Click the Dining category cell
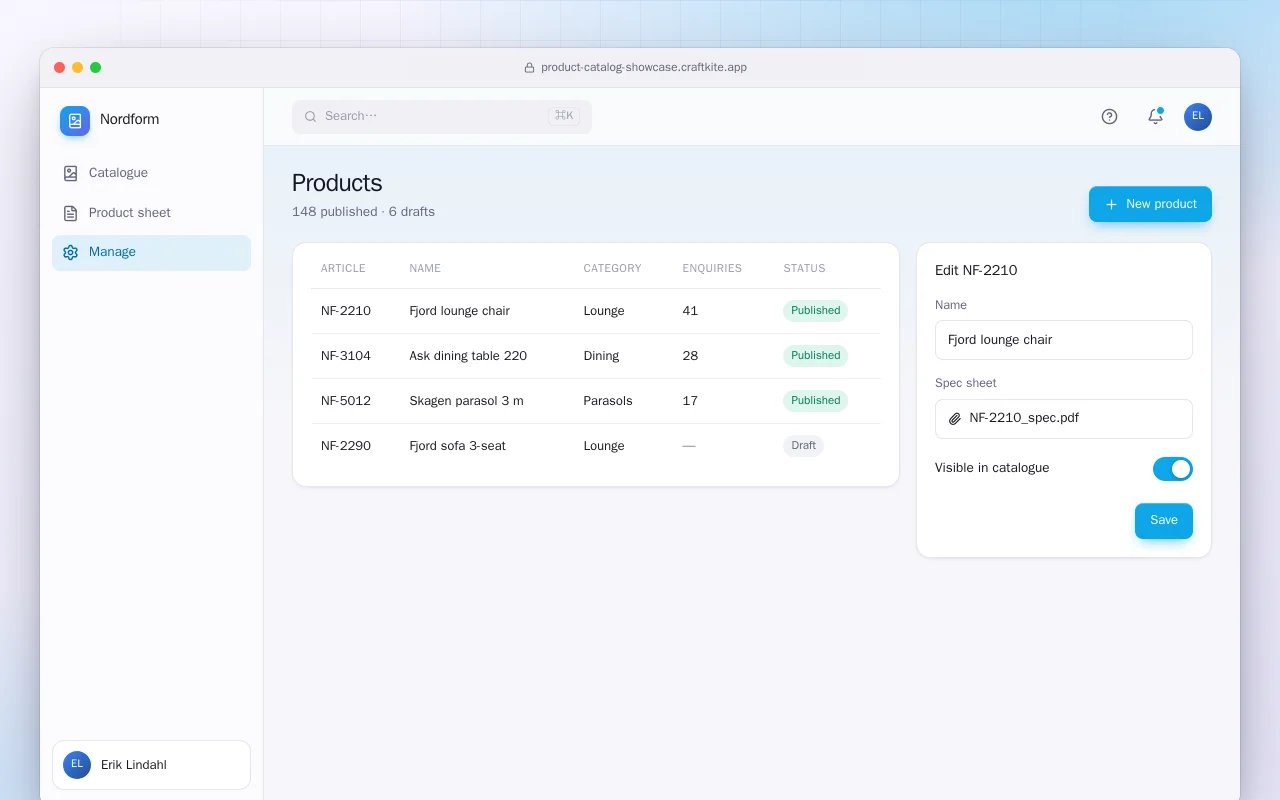The image size is (1280, 800). 601,356
